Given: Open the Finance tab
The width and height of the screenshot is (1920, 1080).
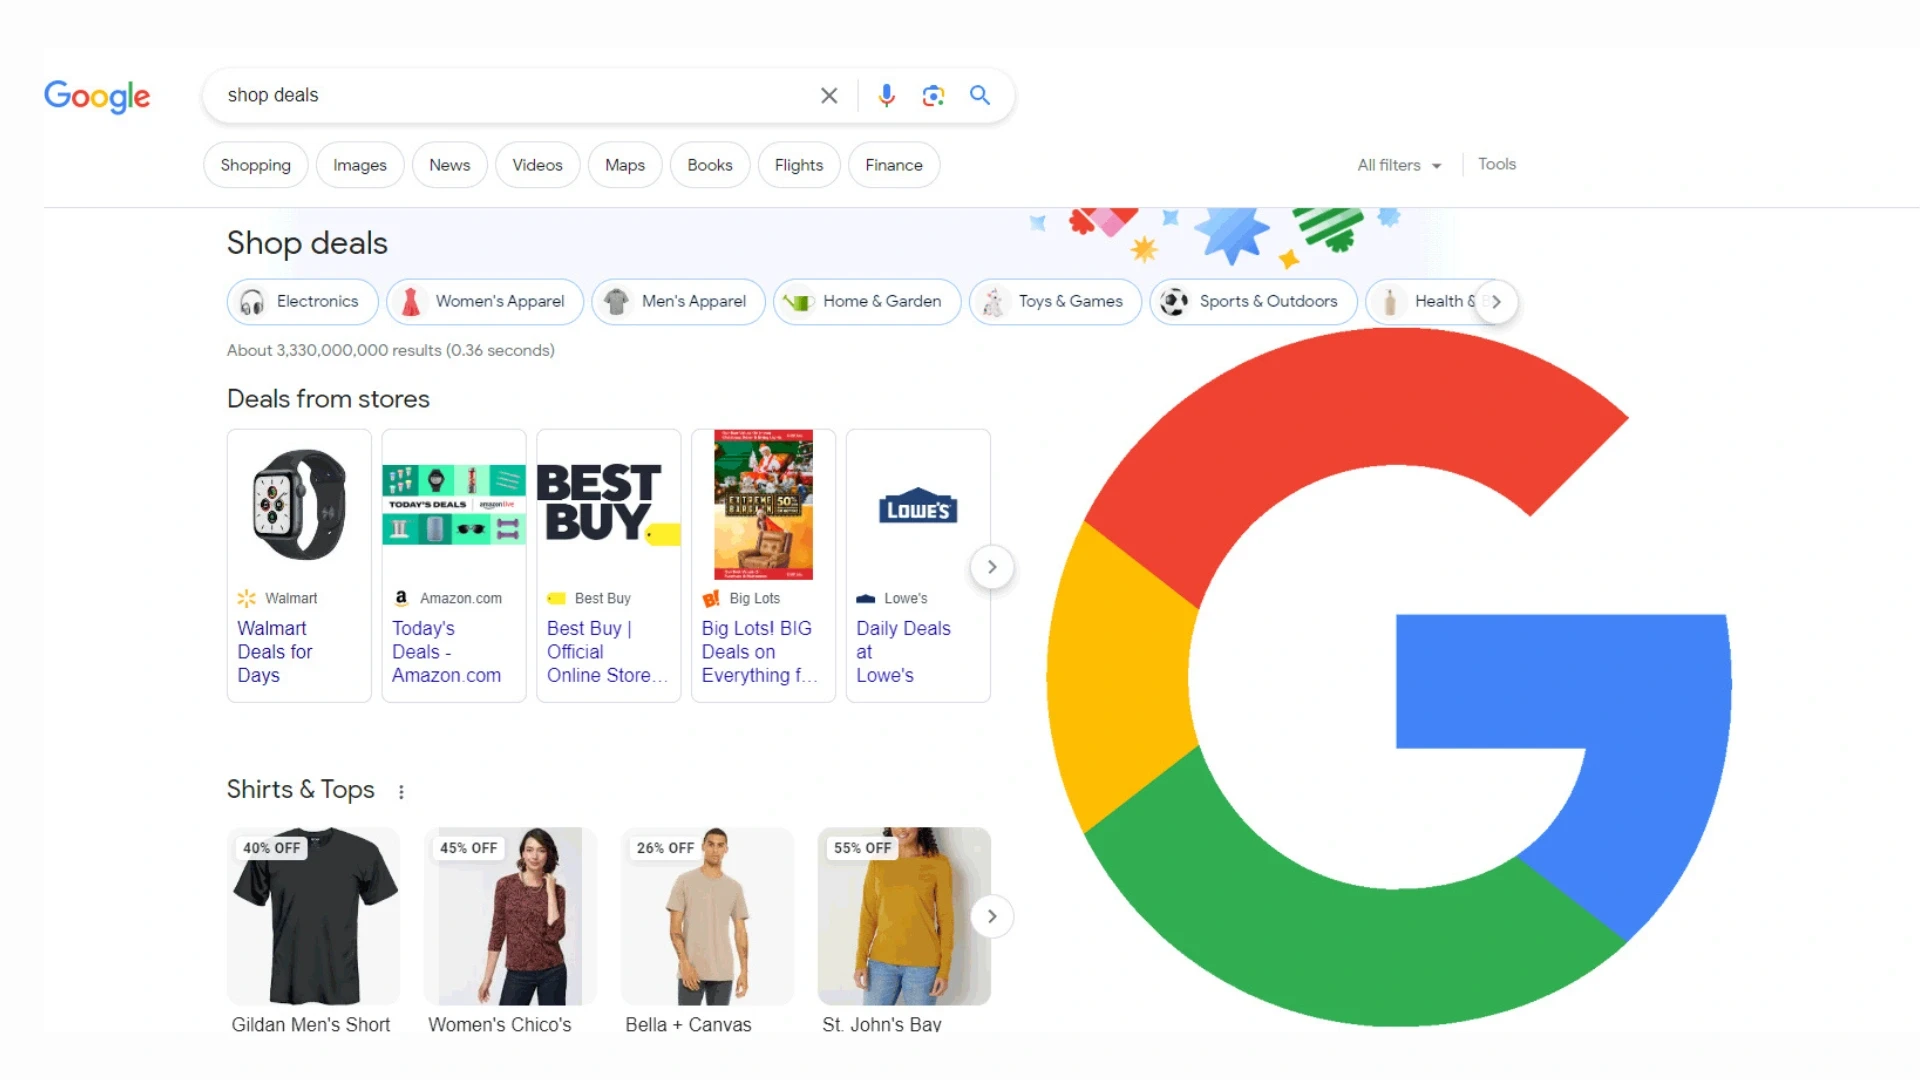Looking at the screenshot, I should click(x=894, y=165).
